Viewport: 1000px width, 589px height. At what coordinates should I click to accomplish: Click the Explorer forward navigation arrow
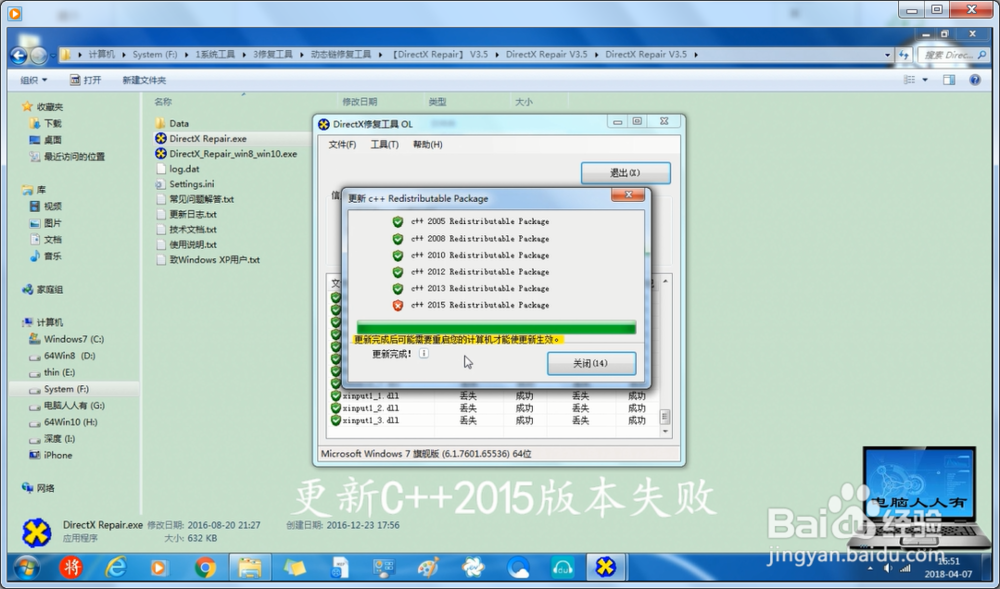38,55
